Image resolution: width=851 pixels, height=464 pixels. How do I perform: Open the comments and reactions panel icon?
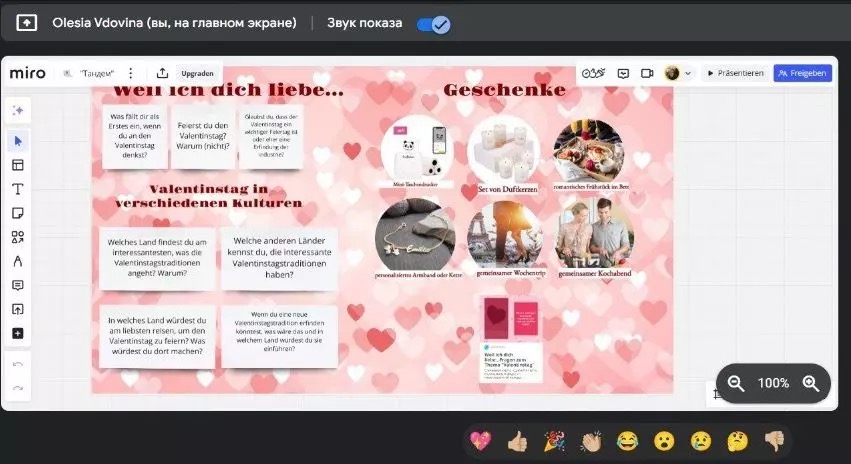[x=623, y=73]
